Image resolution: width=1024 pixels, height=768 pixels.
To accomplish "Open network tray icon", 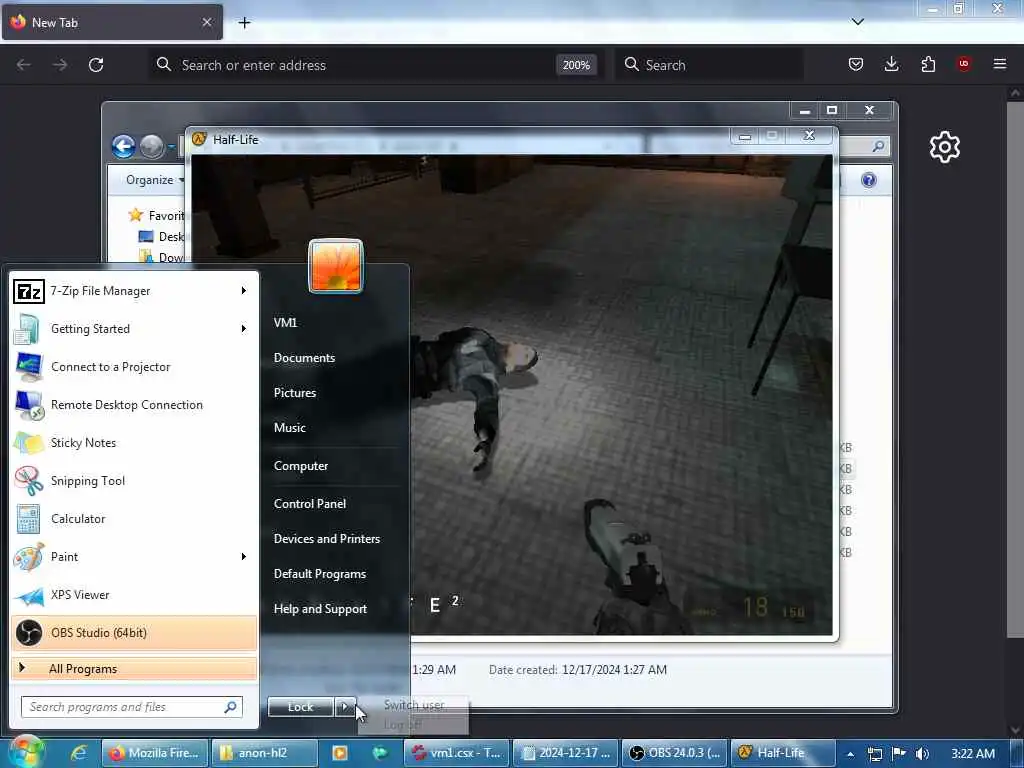I will [874, 754].
